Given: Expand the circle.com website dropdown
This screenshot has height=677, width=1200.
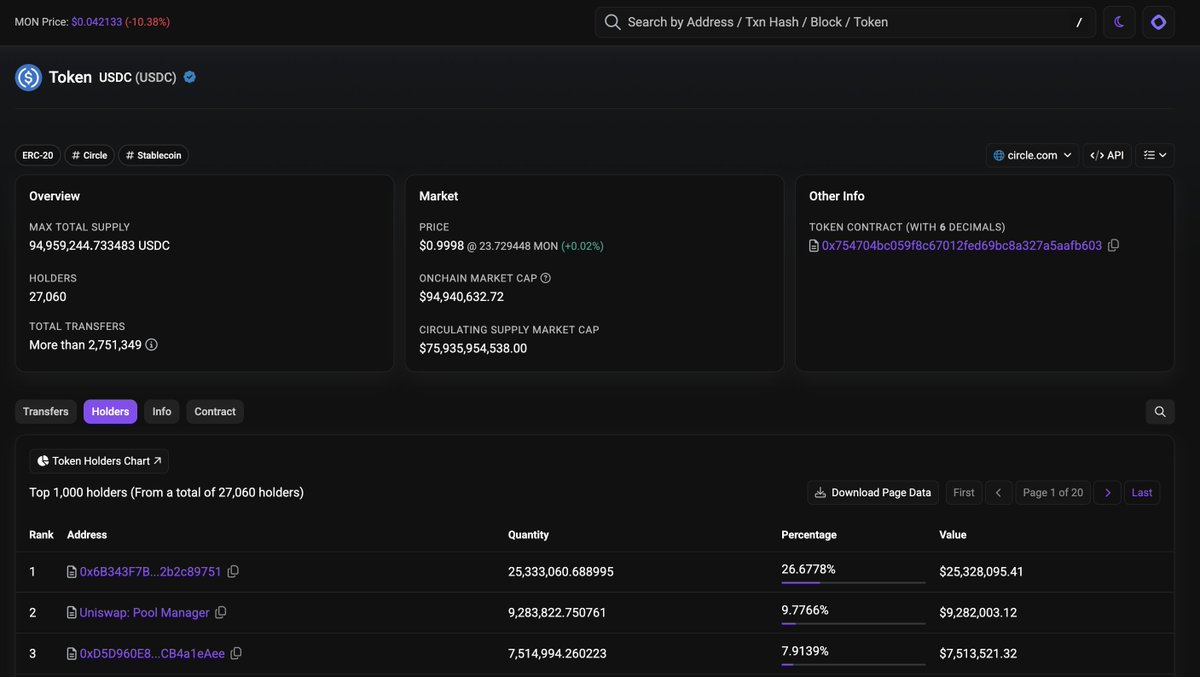Looking at the screenshot, I should (x=1033, y=155).
